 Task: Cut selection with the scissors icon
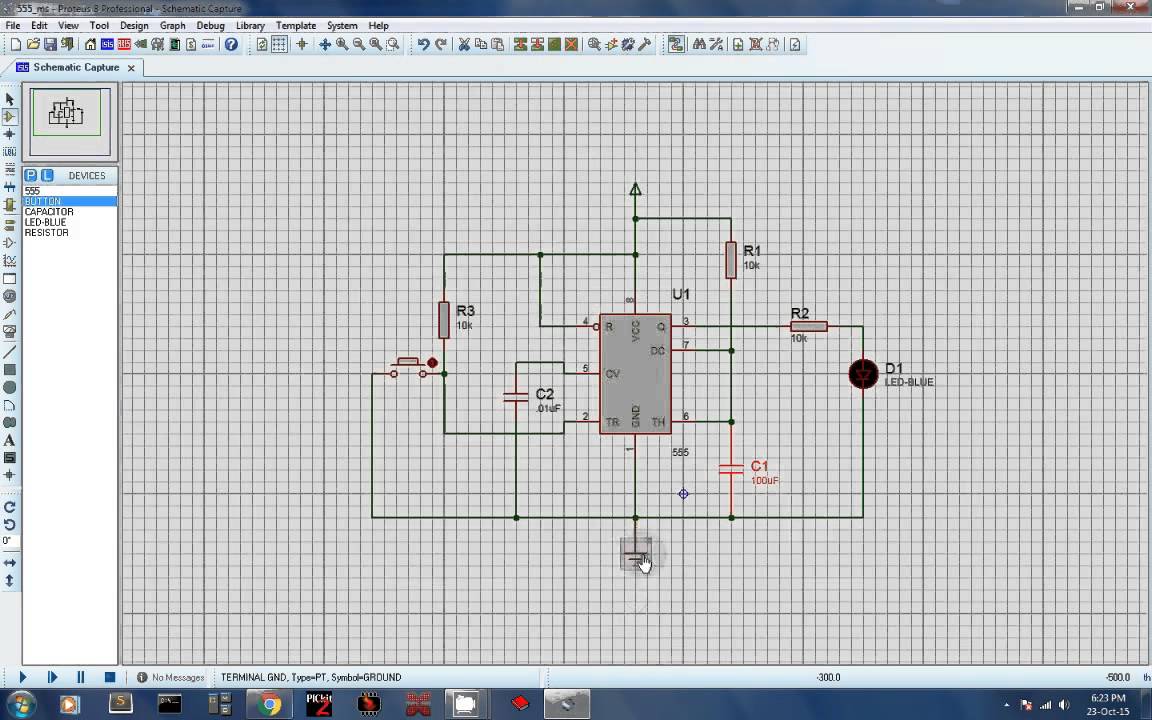pyautogui.click(x=464, y=45)
